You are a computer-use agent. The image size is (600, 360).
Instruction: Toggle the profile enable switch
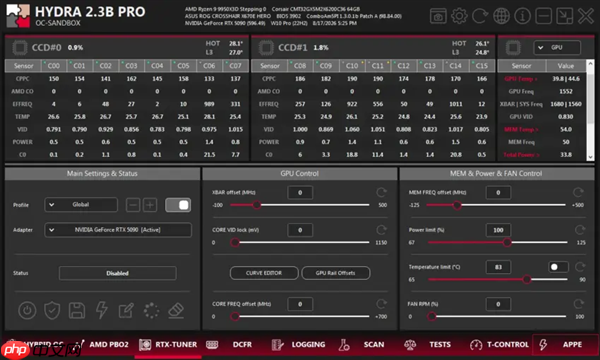pos(178,205)
